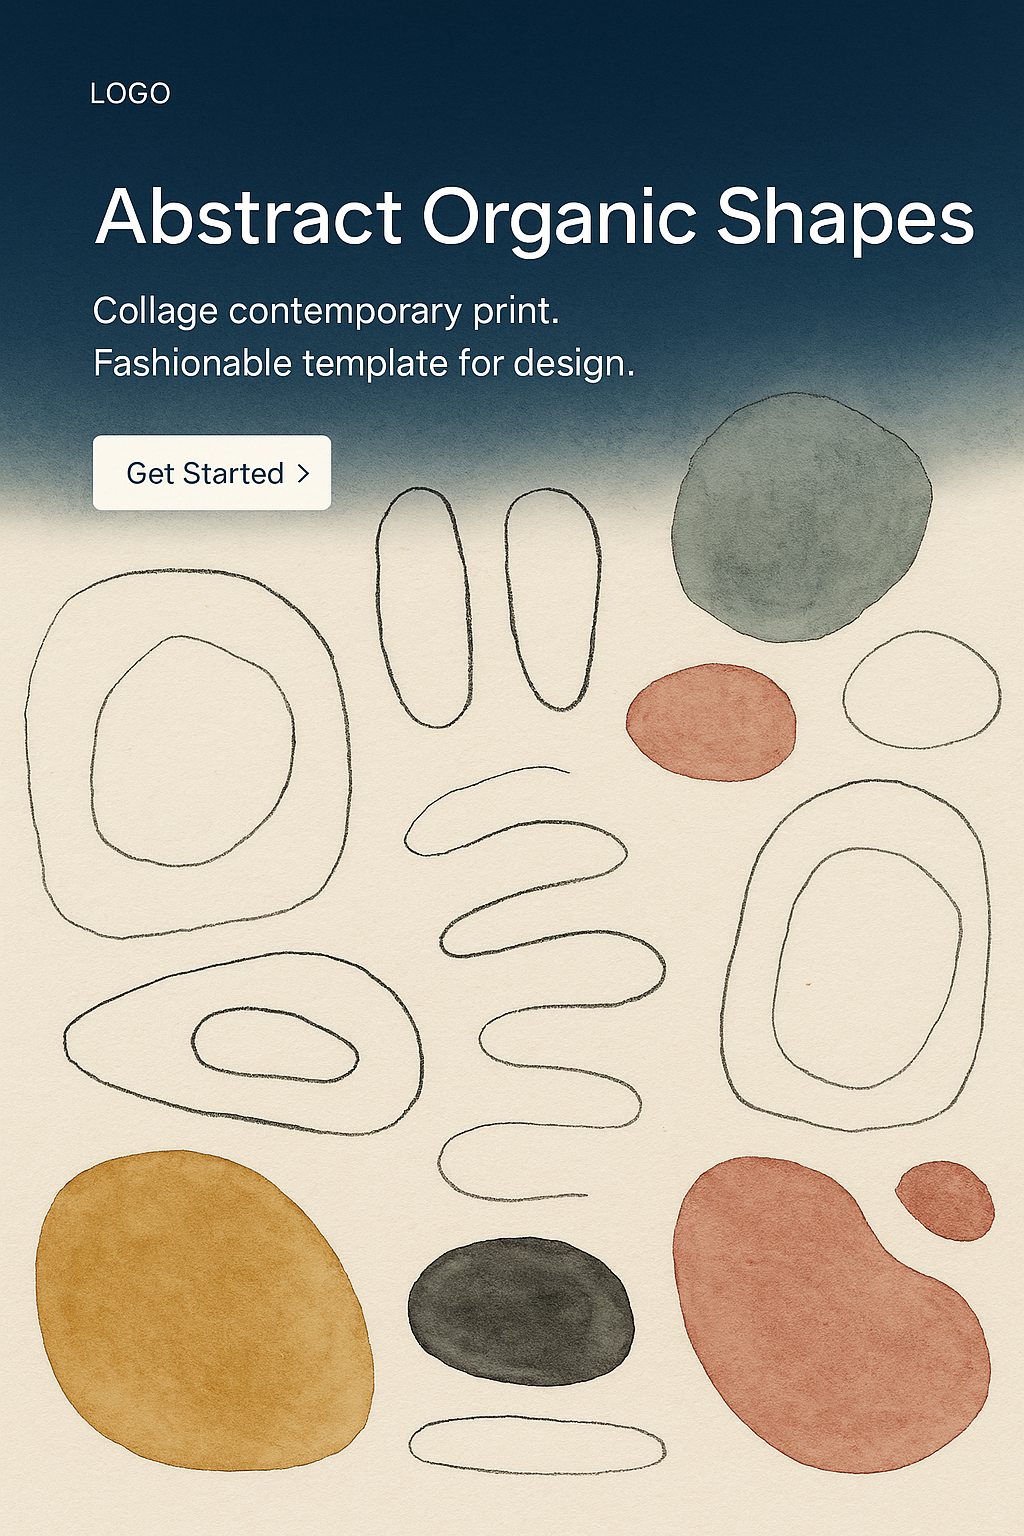Click the almond-shaped concentric outline
This screenshot has height=1536, width=1024.
coord(243,1044)
